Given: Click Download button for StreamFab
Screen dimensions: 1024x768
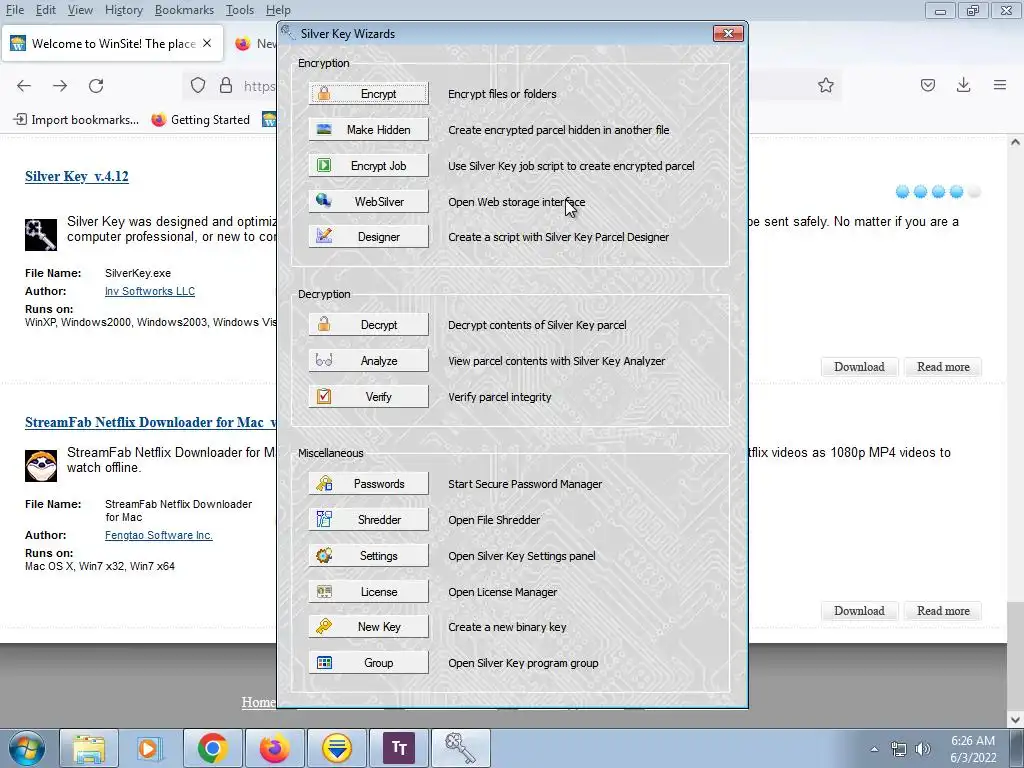Looking at the screenshot, I should pos(859,611).
